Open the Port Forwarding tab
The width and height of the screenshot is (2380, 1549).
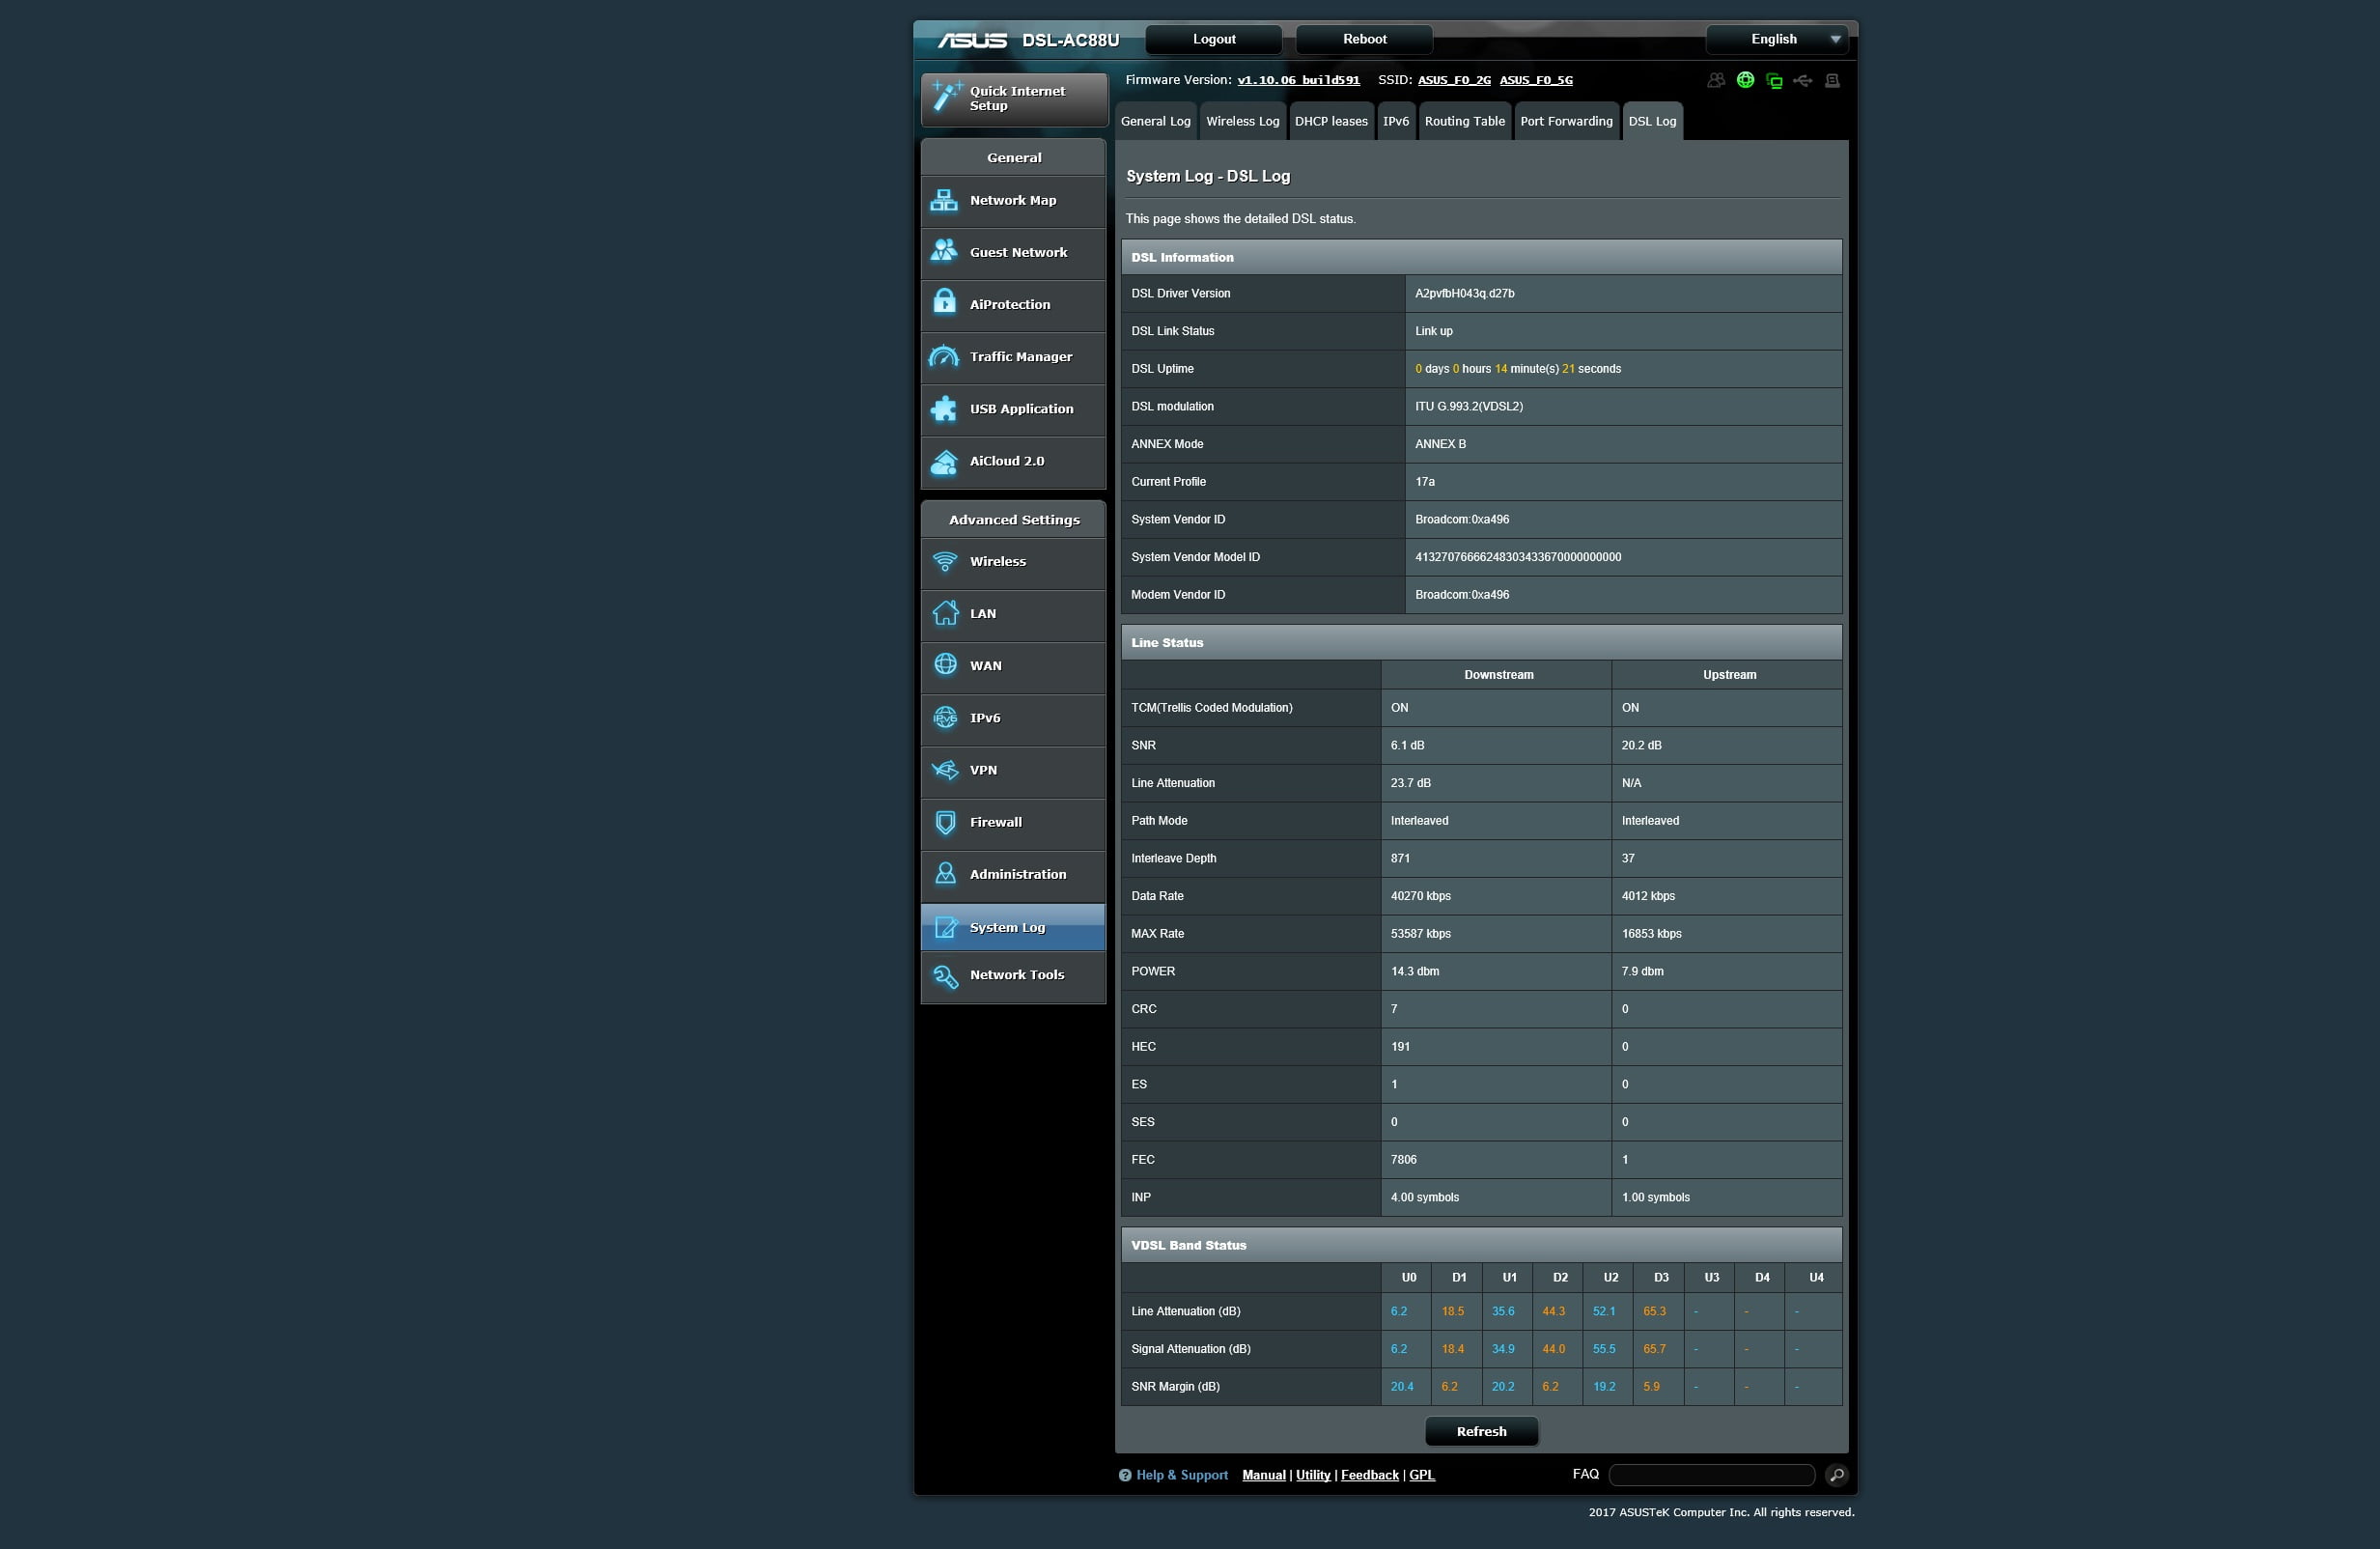click(x=1566, y=121)
